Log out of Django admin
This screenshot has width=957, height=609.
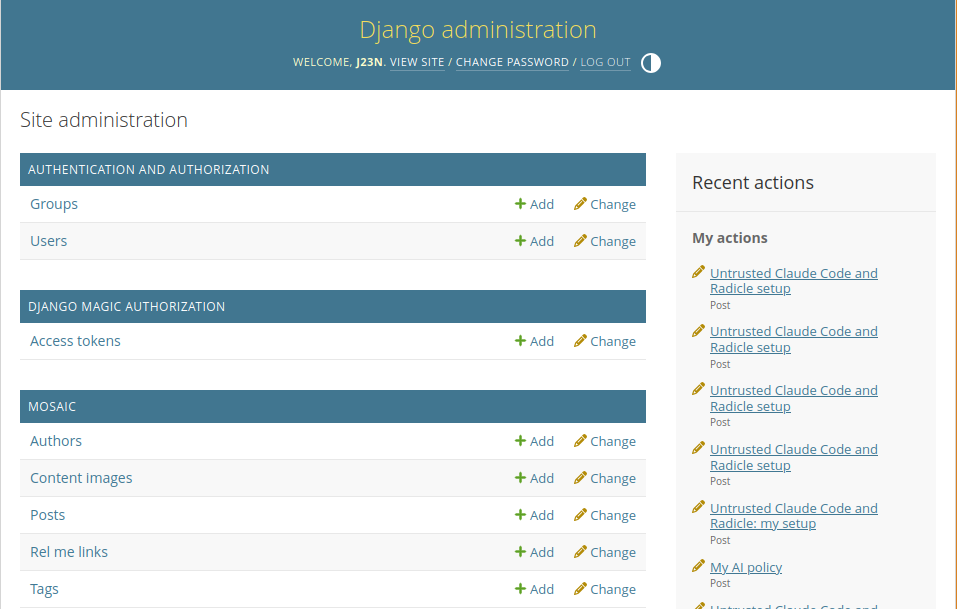click(x=605, y=62)
